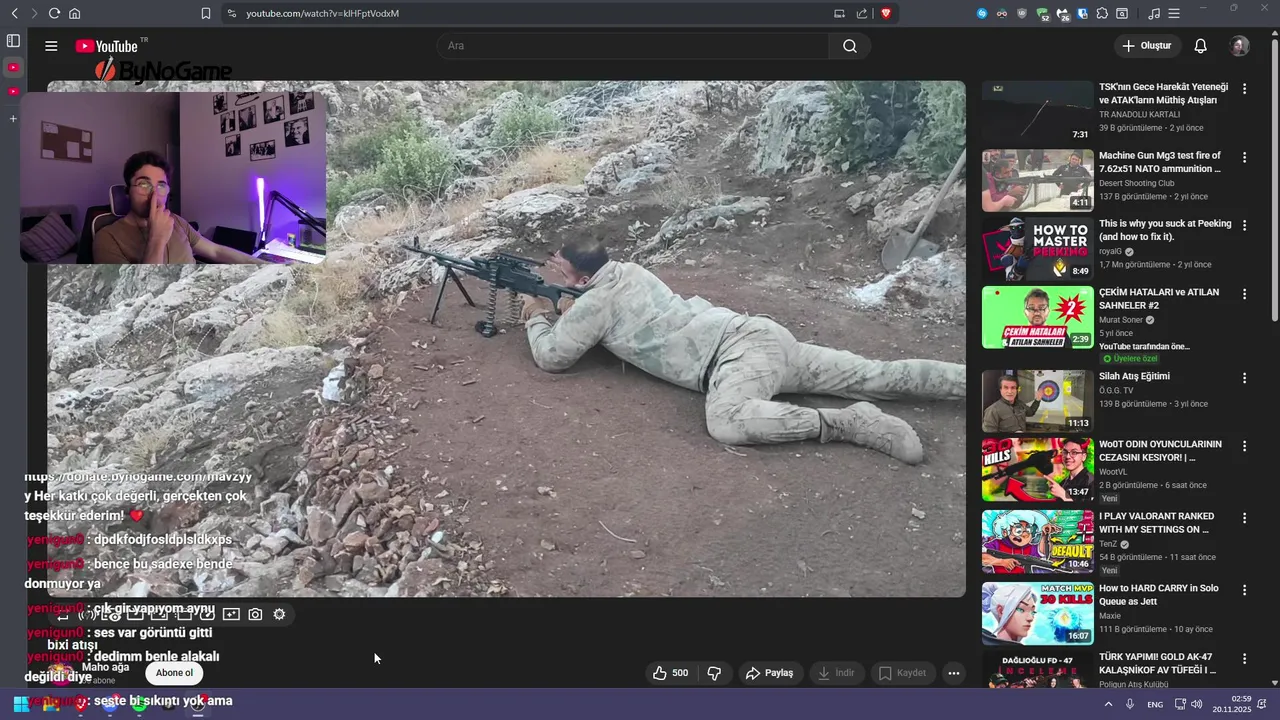Click the Abone ol subscribe button
The image size is (1280, 720).
[x=174, y=673]
